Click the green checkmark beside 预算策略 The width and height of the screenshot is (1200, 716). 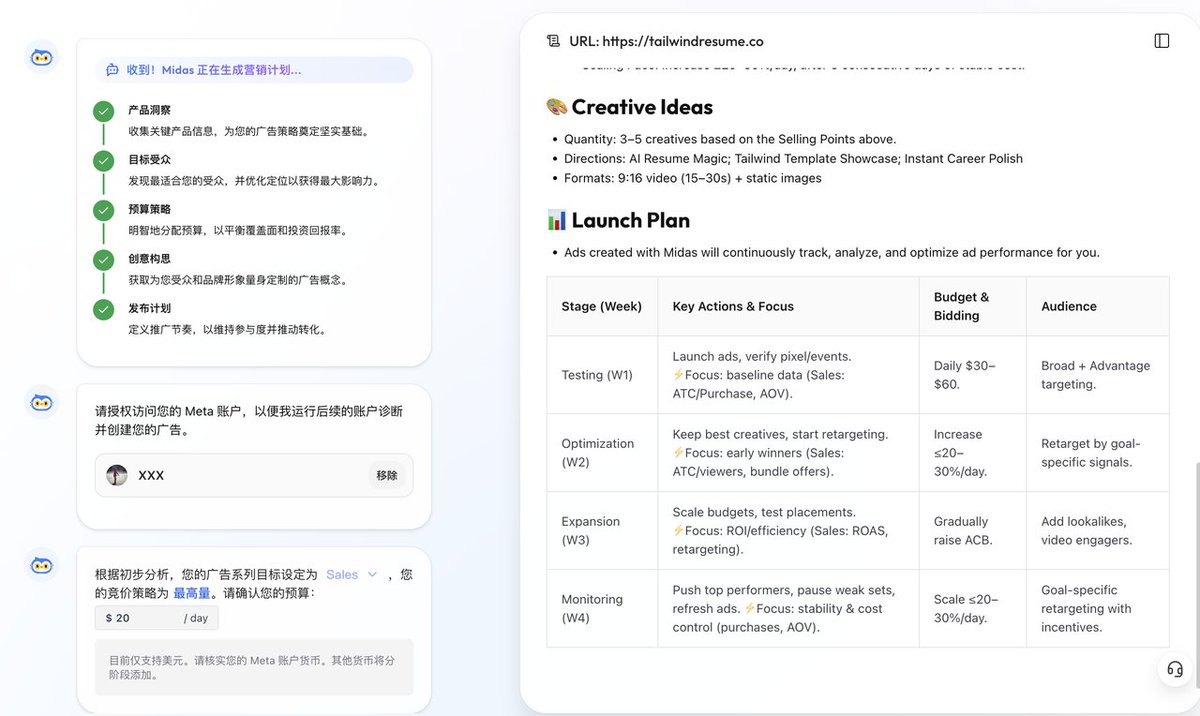click(103, 210)
